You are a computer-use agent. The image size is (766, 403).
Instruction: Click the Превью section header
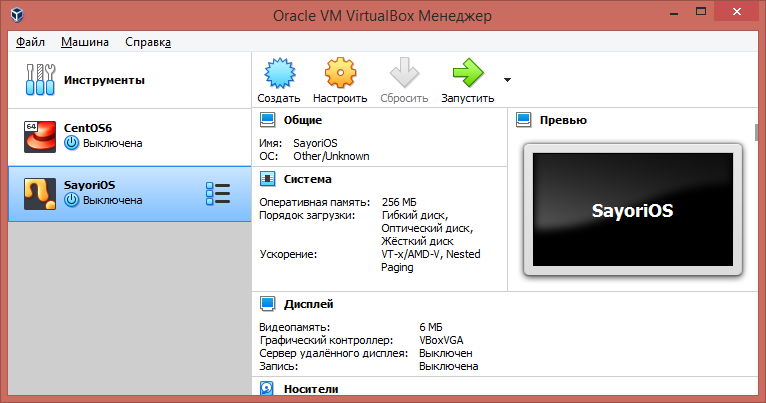pos(563,120)
